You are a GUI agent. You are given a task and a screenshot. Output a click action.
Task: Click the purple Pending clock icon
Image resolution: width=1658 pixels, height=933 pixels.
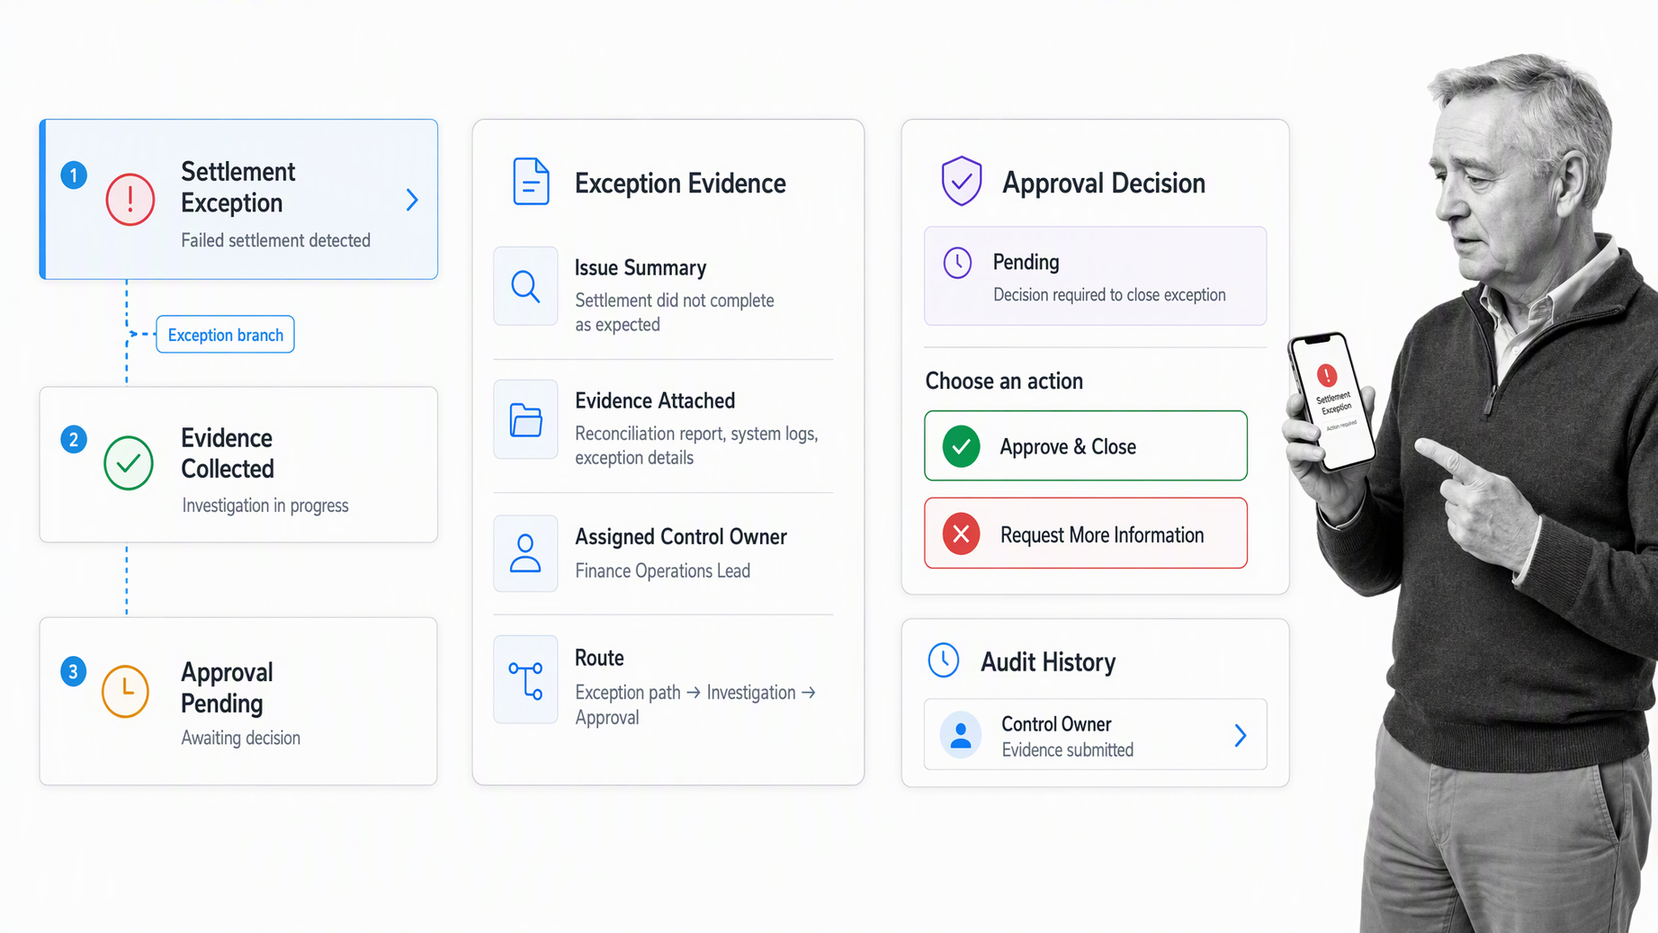point(958,263)
